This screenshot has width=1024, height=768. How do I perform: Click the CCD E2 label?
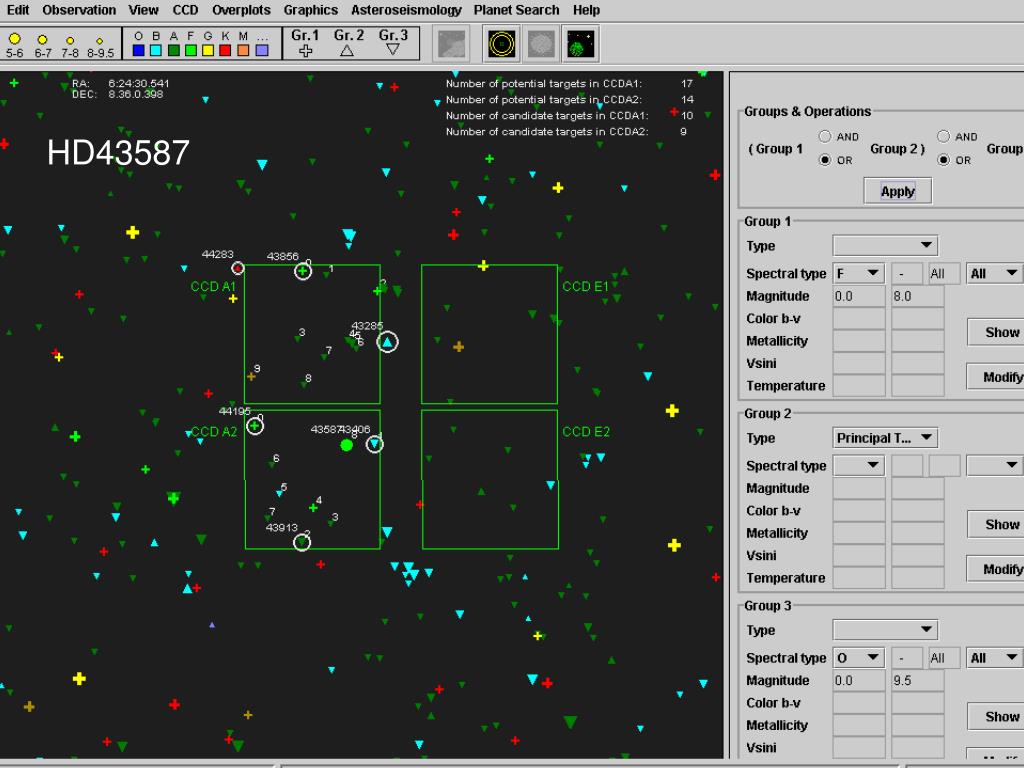[x=586, y=432]
